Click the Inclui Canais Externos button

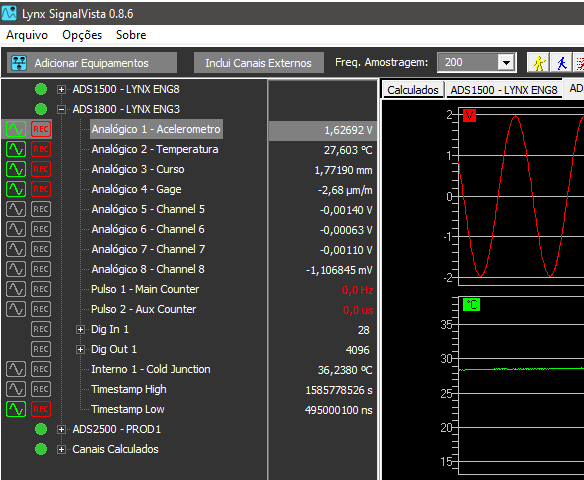pyautogui.click(x=258, y=63)
